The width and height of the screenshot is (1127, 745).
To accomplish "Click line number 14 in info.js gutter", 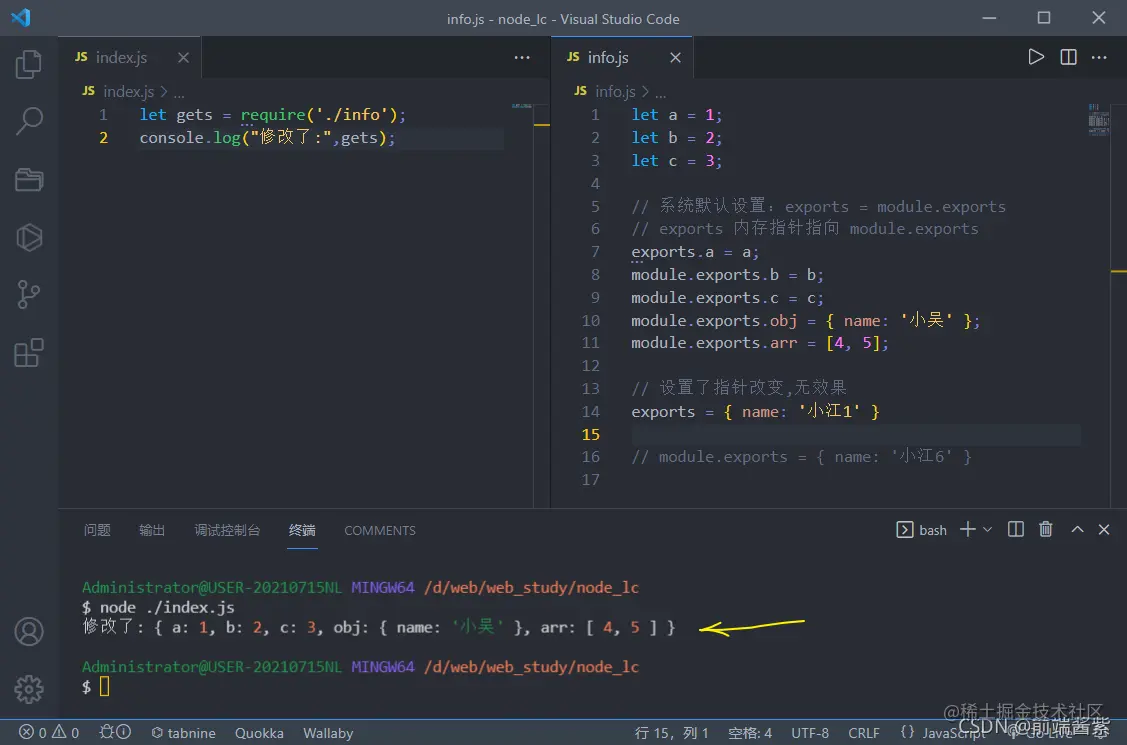I will click(x=590, y=412).
